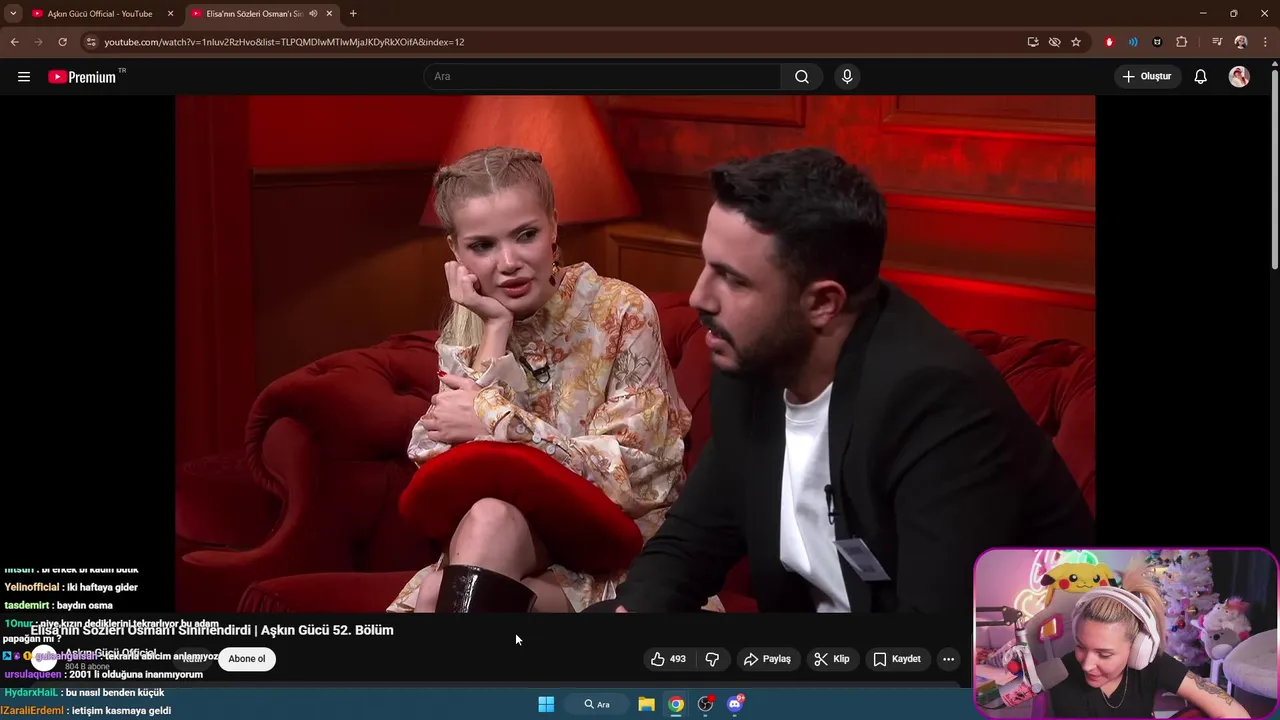This screenshot has width=1280, height=720.
Task: Click chat message from tasdemirt
Action: point(58,605)
